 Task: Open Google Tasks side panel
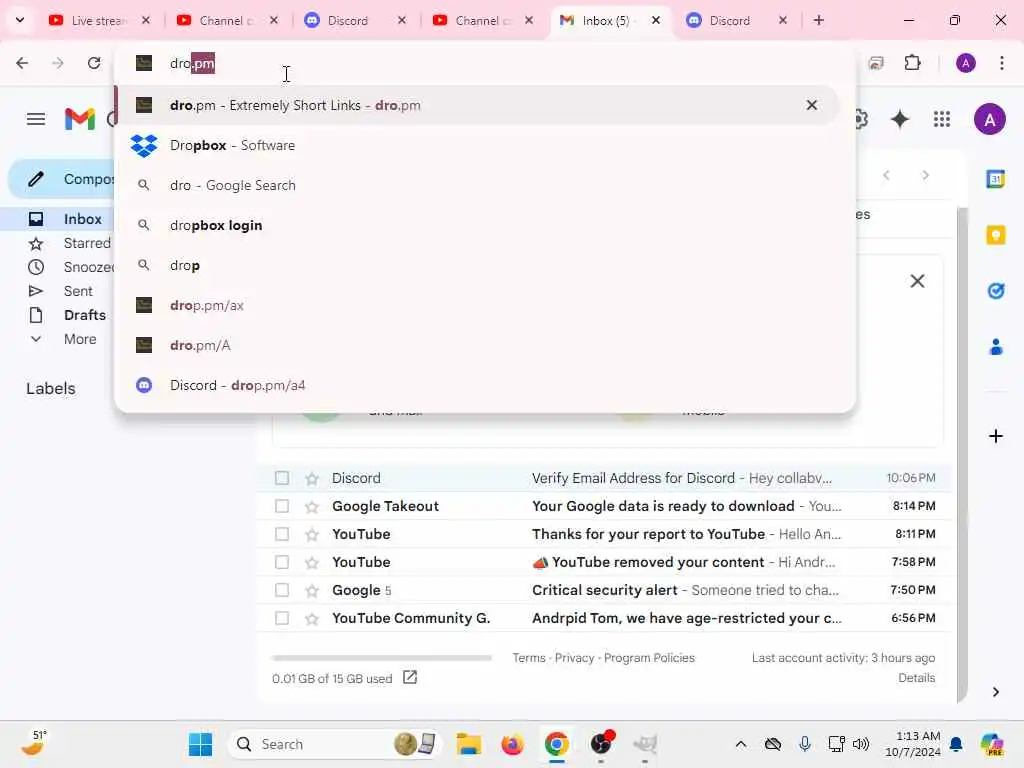(x=996, y=291)
